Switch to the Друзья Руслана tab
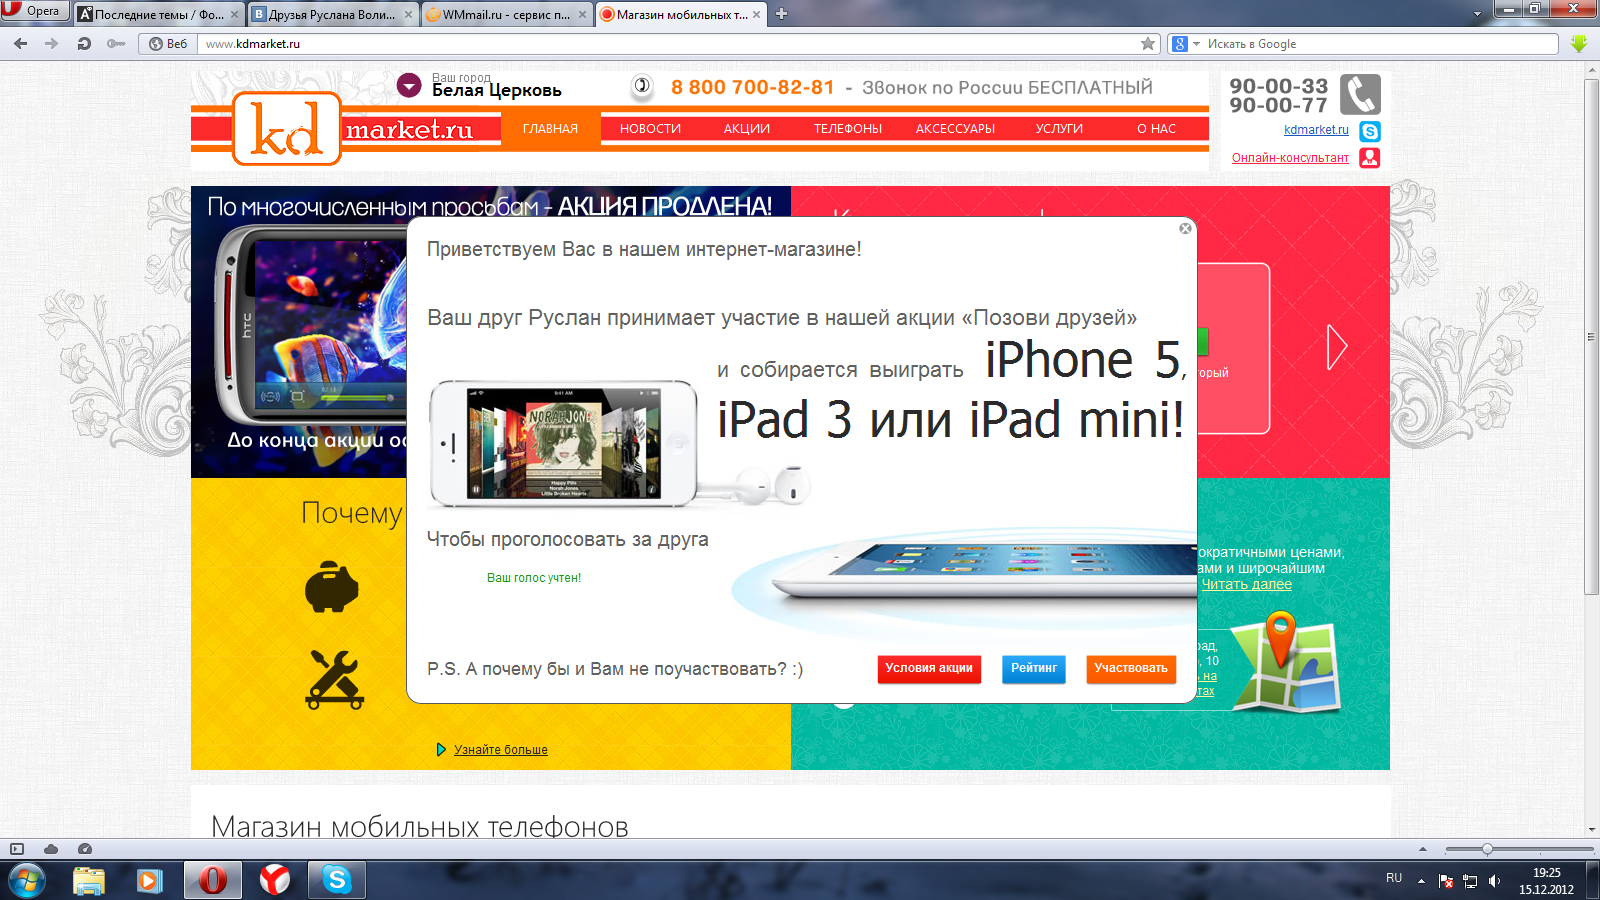 (x=333, y=15)
